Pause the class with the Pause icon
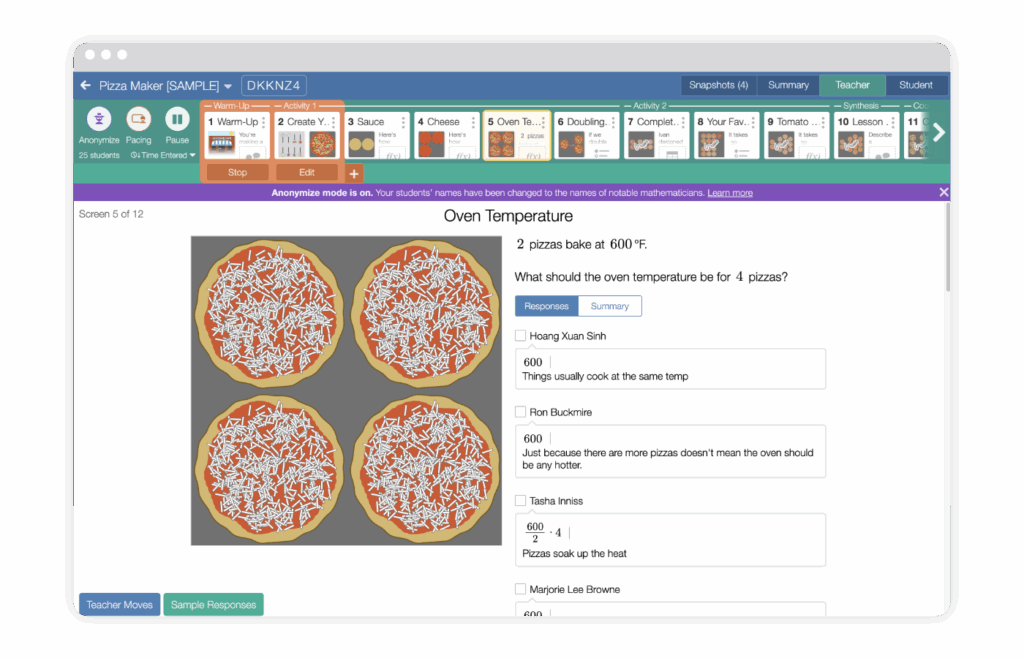 click(x=178, y=121)
